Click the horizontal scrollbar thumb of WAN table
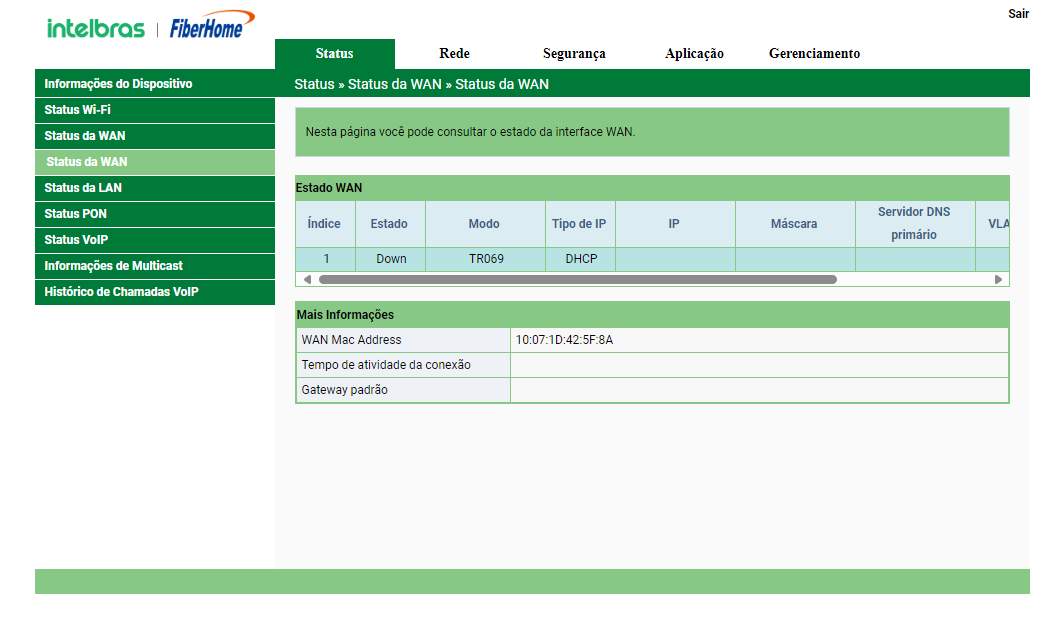Image resolution: width=1046 pixels, height=617 pixels. click(578, 279)
